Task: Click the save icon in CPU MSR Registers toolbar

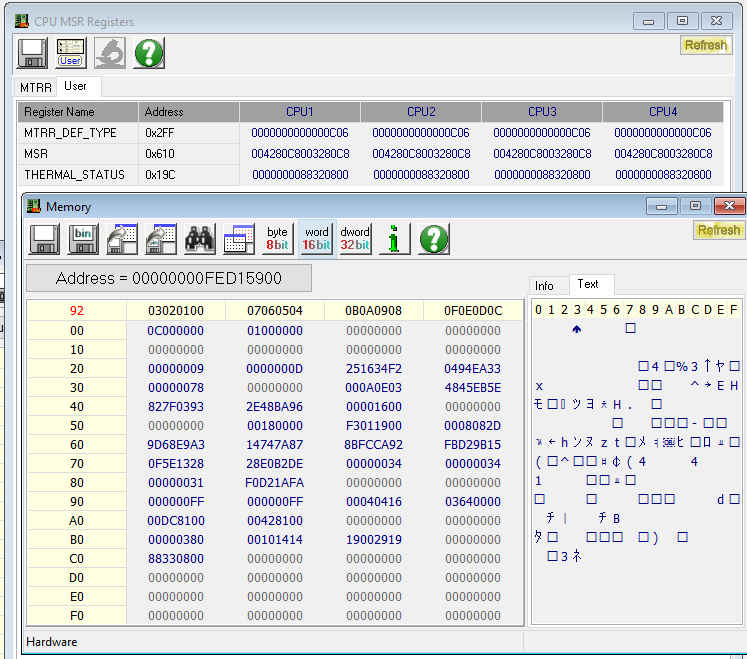Action: tap(32, 53)
